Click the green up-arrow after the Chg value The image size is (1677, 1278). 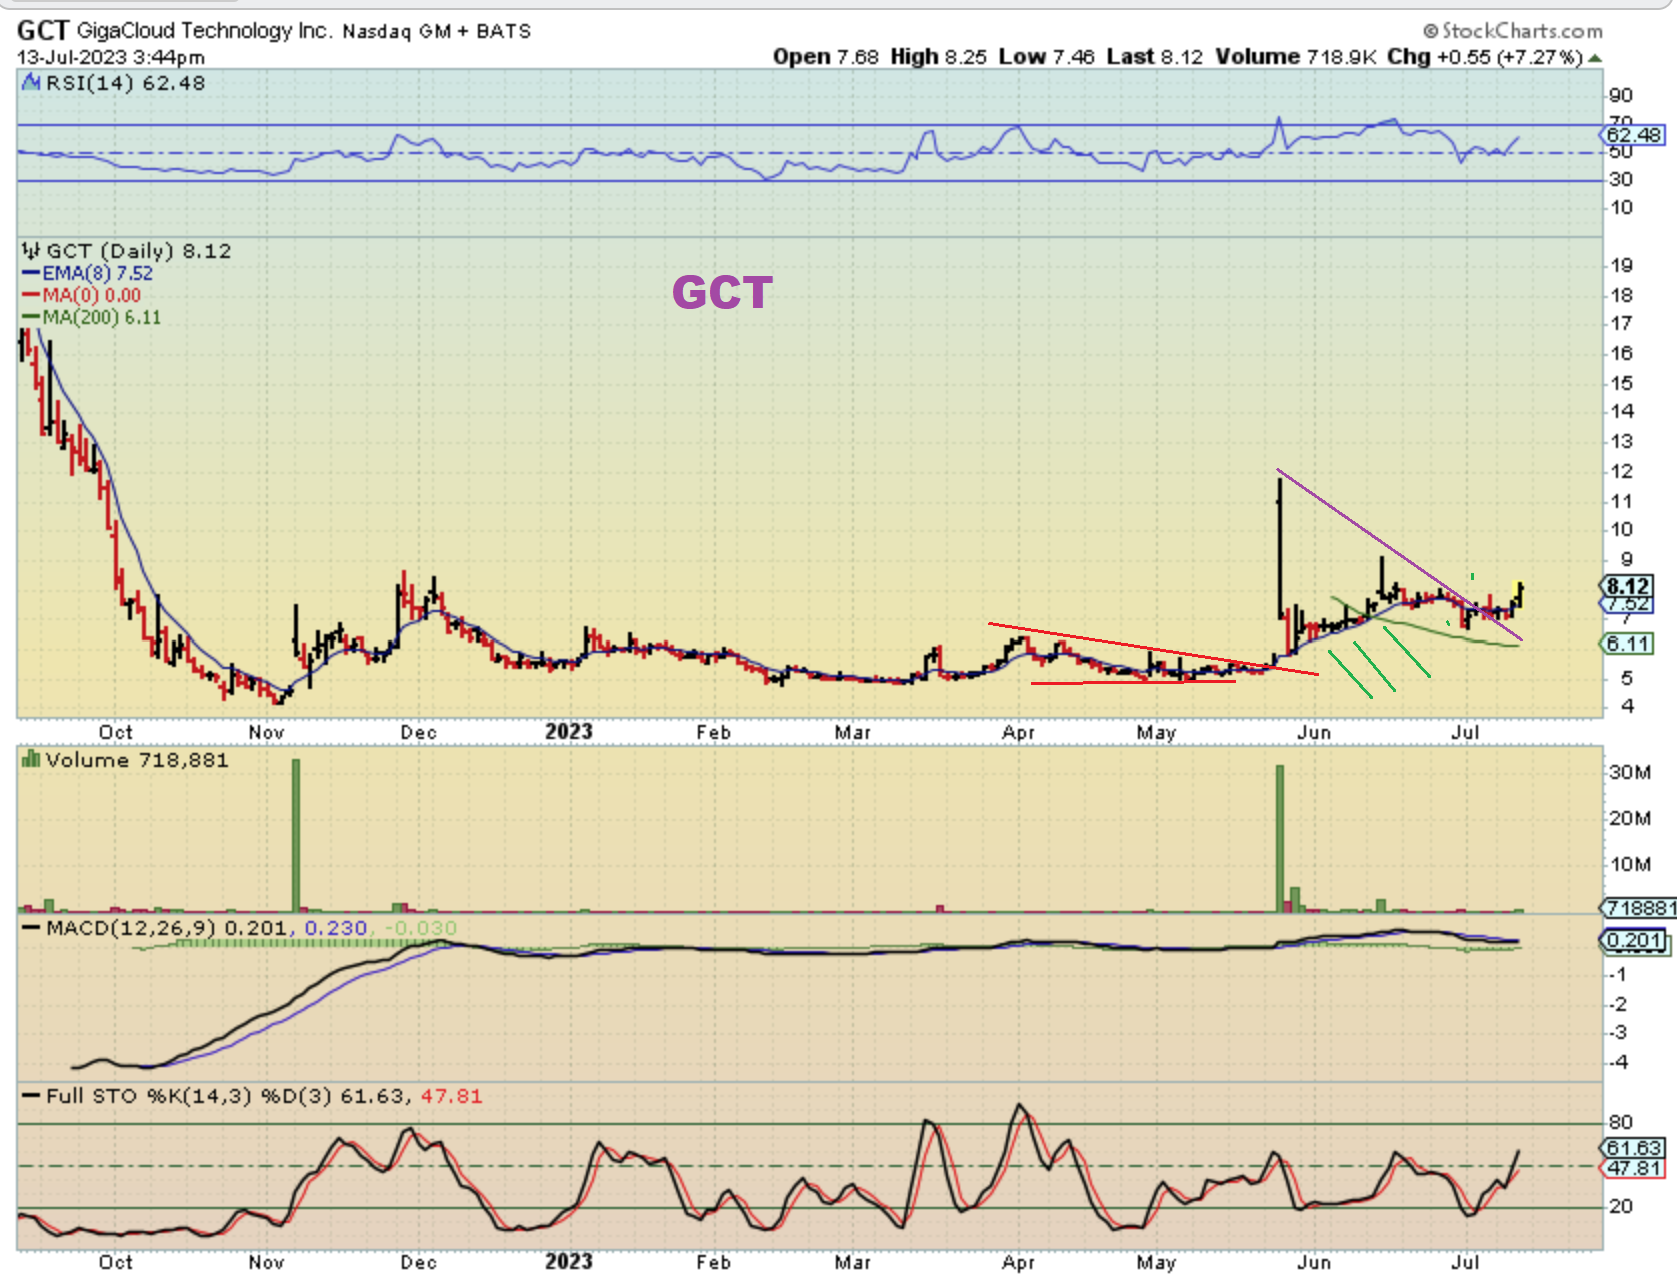[1595, 58]
